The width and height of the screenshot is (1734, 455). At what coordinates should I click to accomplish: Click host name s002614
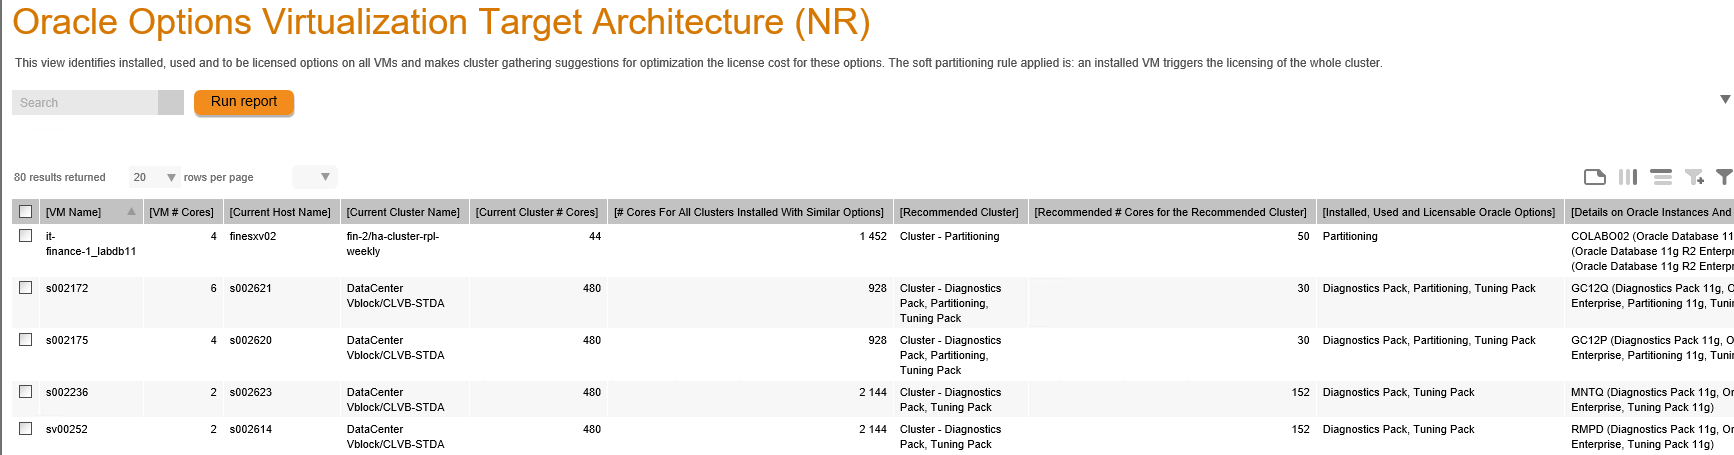251,429
